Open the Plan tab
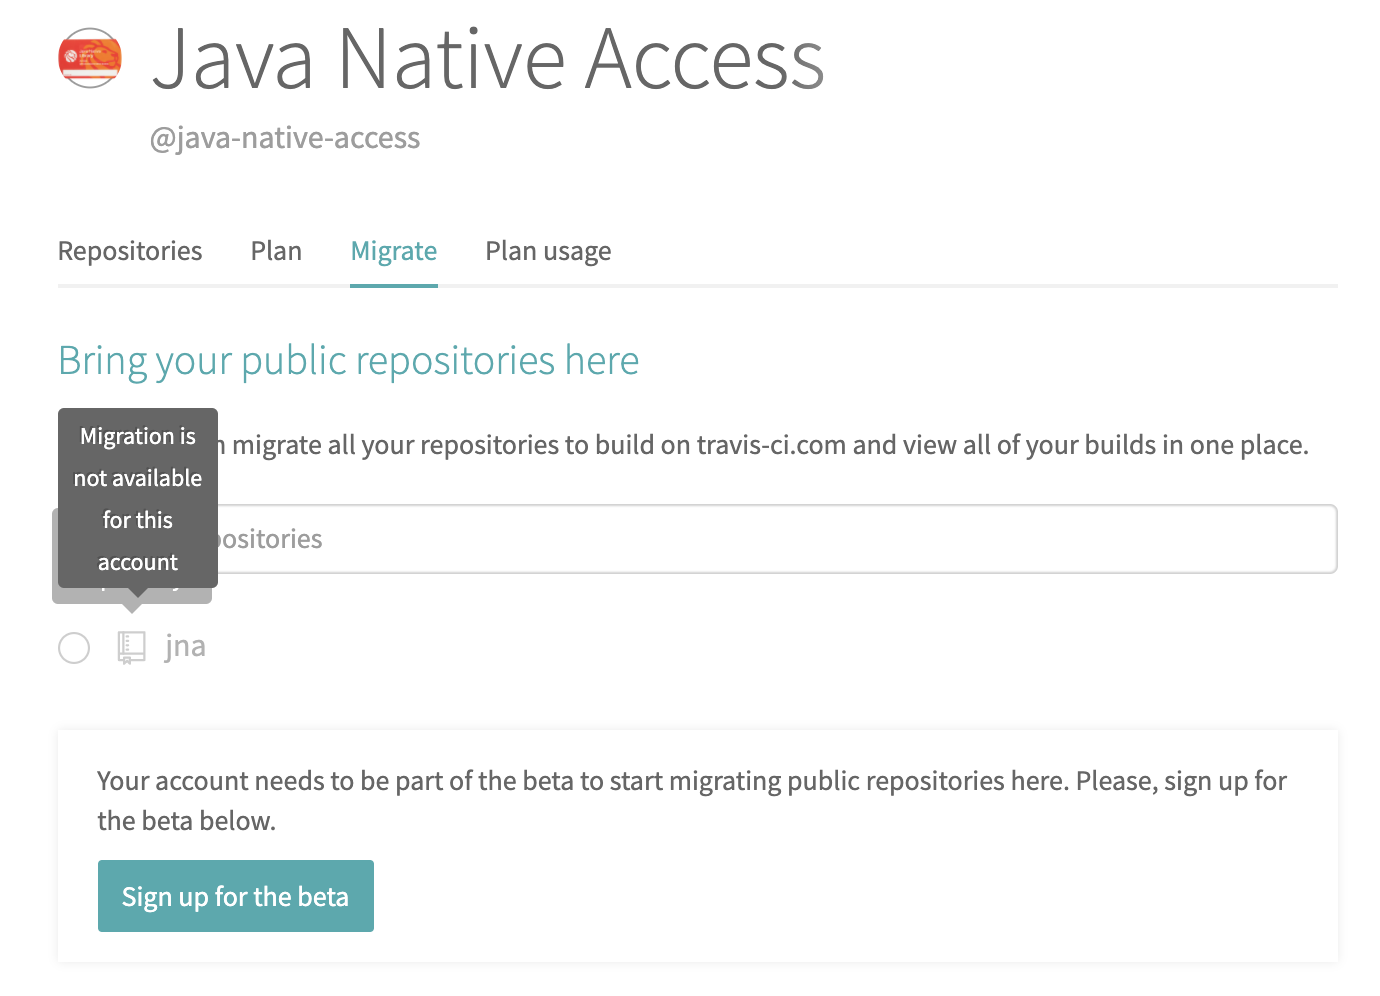The image size is (1380, 996). 276,251
